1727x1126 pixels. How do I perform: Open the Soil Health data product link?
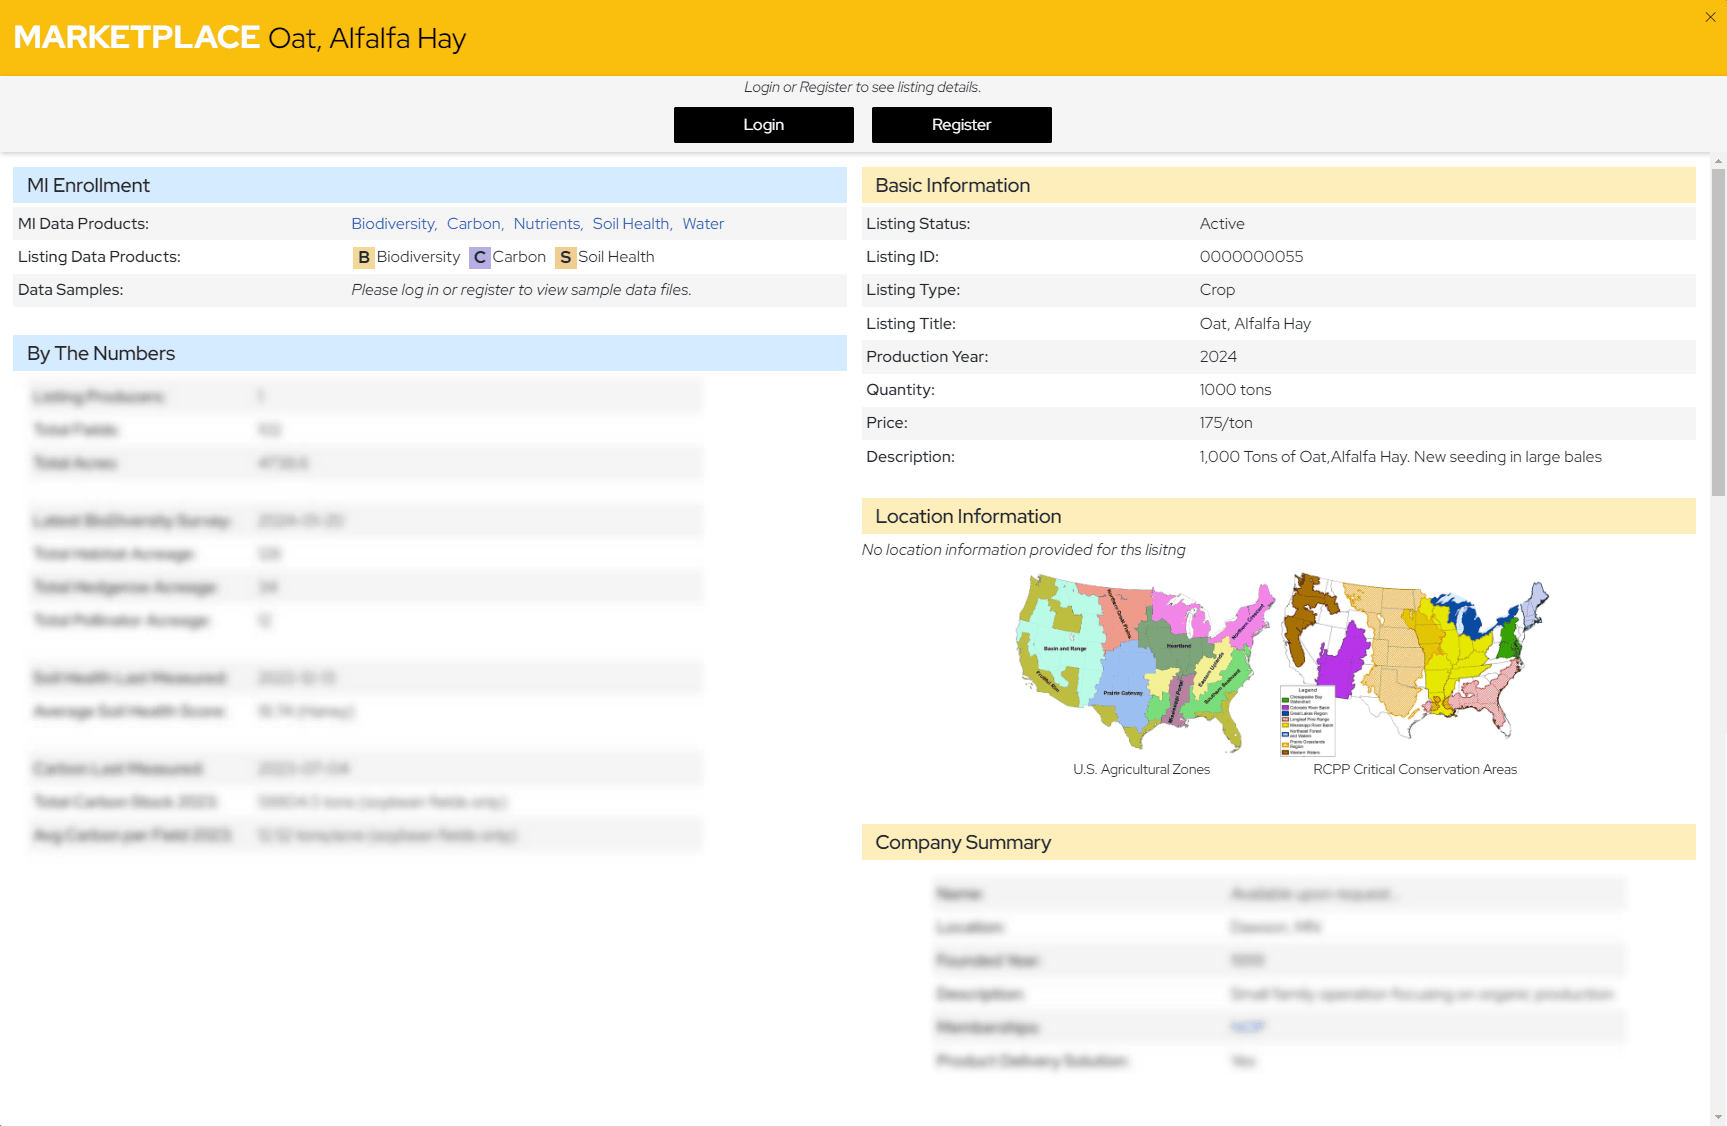pyautogui.click(x=631, y=224)
